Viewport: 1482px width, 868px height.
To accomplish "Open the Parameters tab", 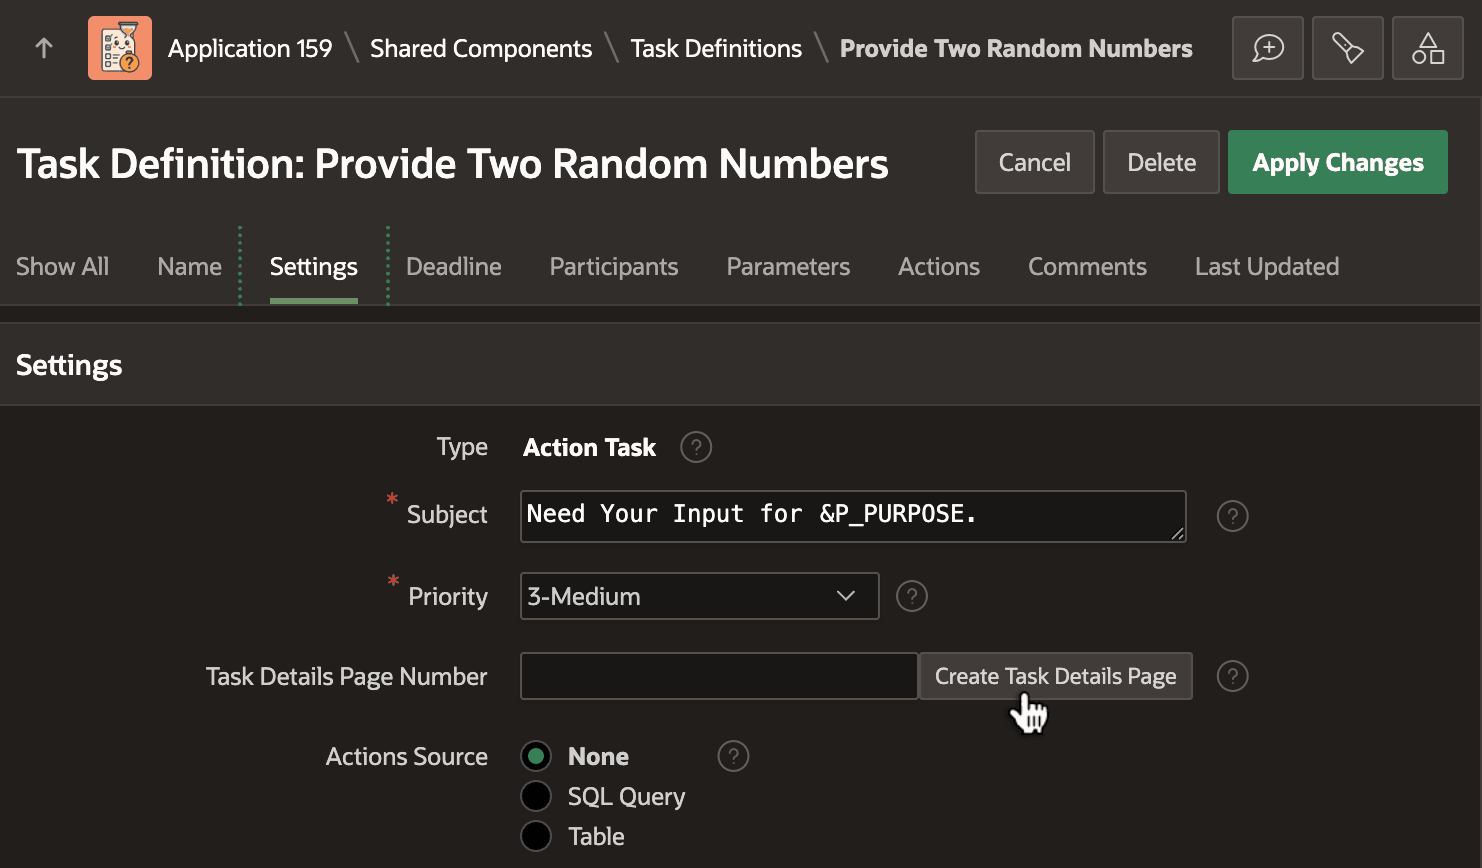I will point(788,266).
